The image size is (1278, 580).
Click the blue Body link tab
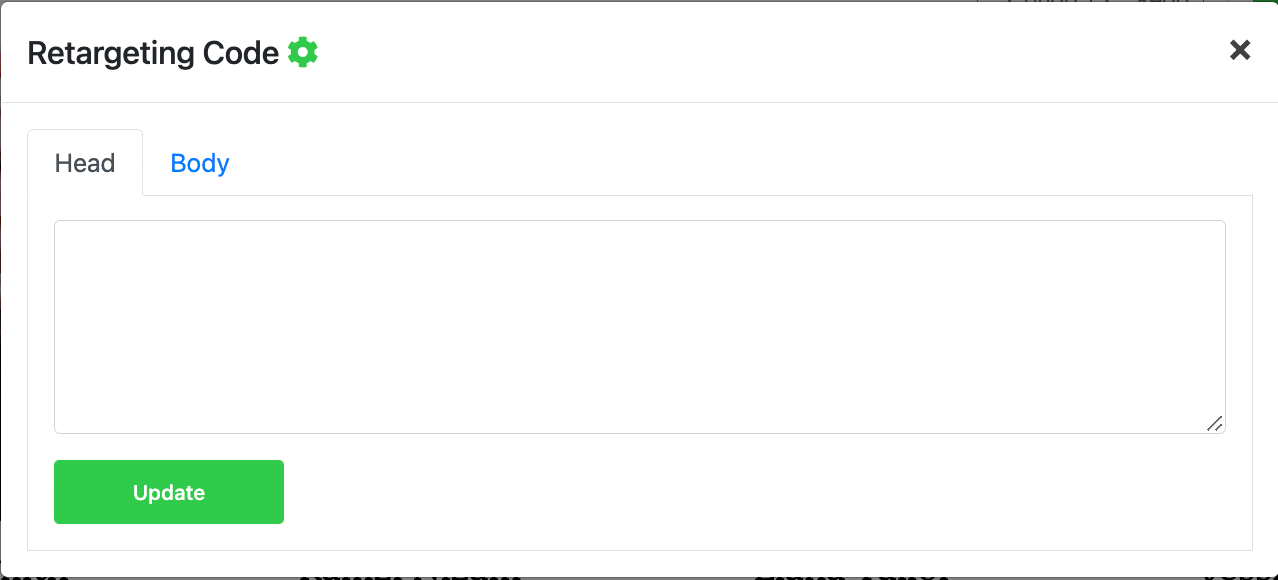(200, 163)
